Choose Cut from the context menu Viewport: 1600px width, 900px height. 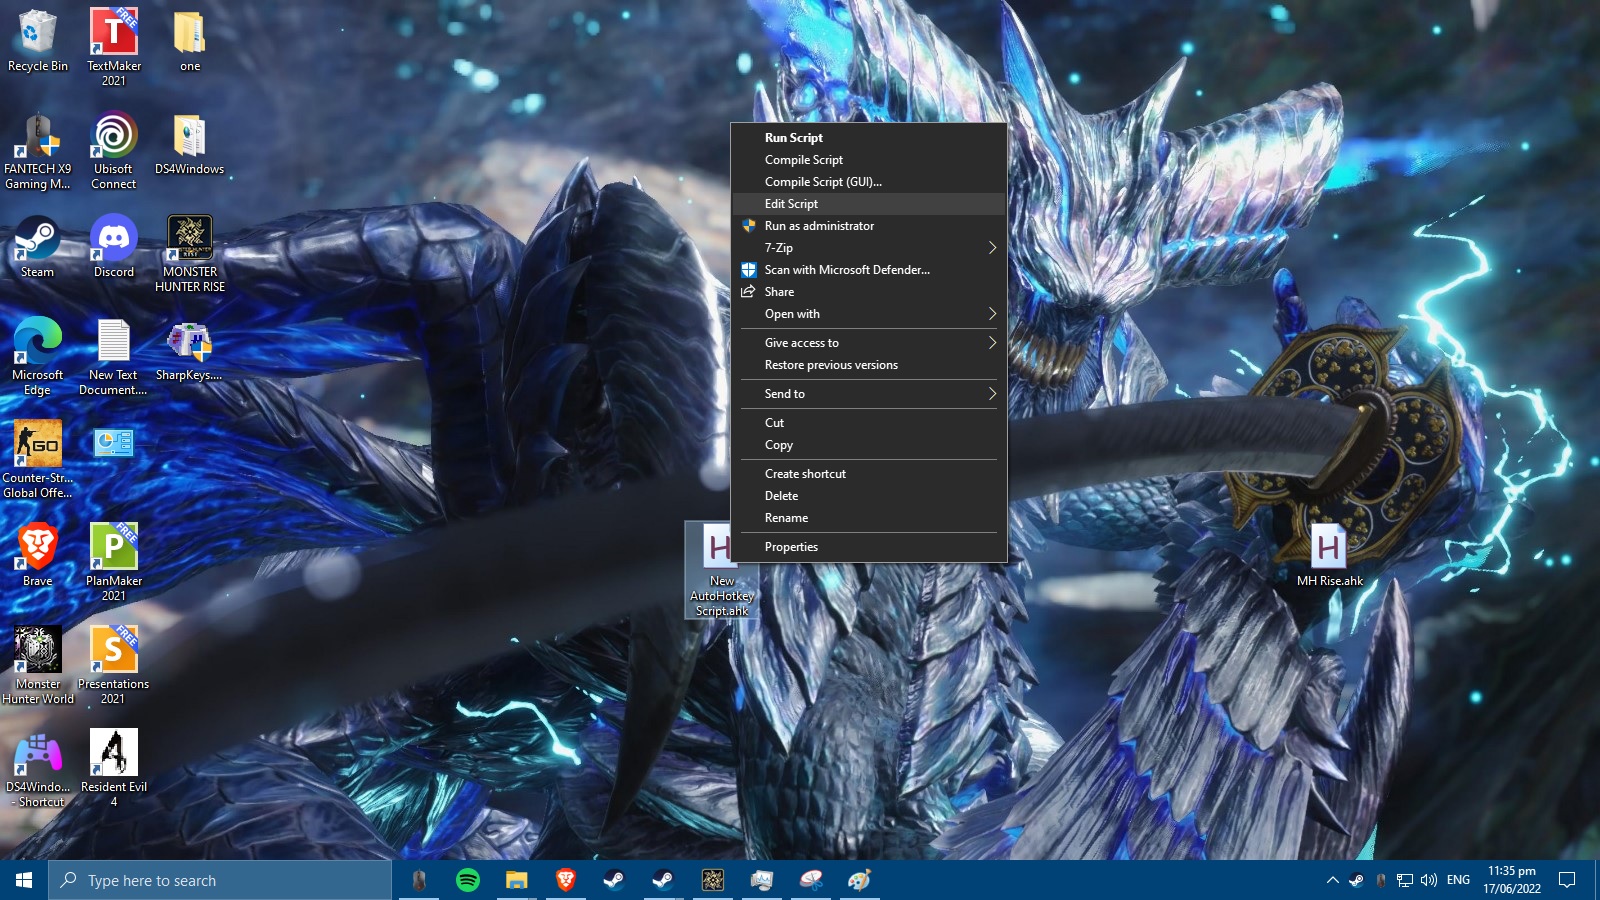click(x=869, y=423)
